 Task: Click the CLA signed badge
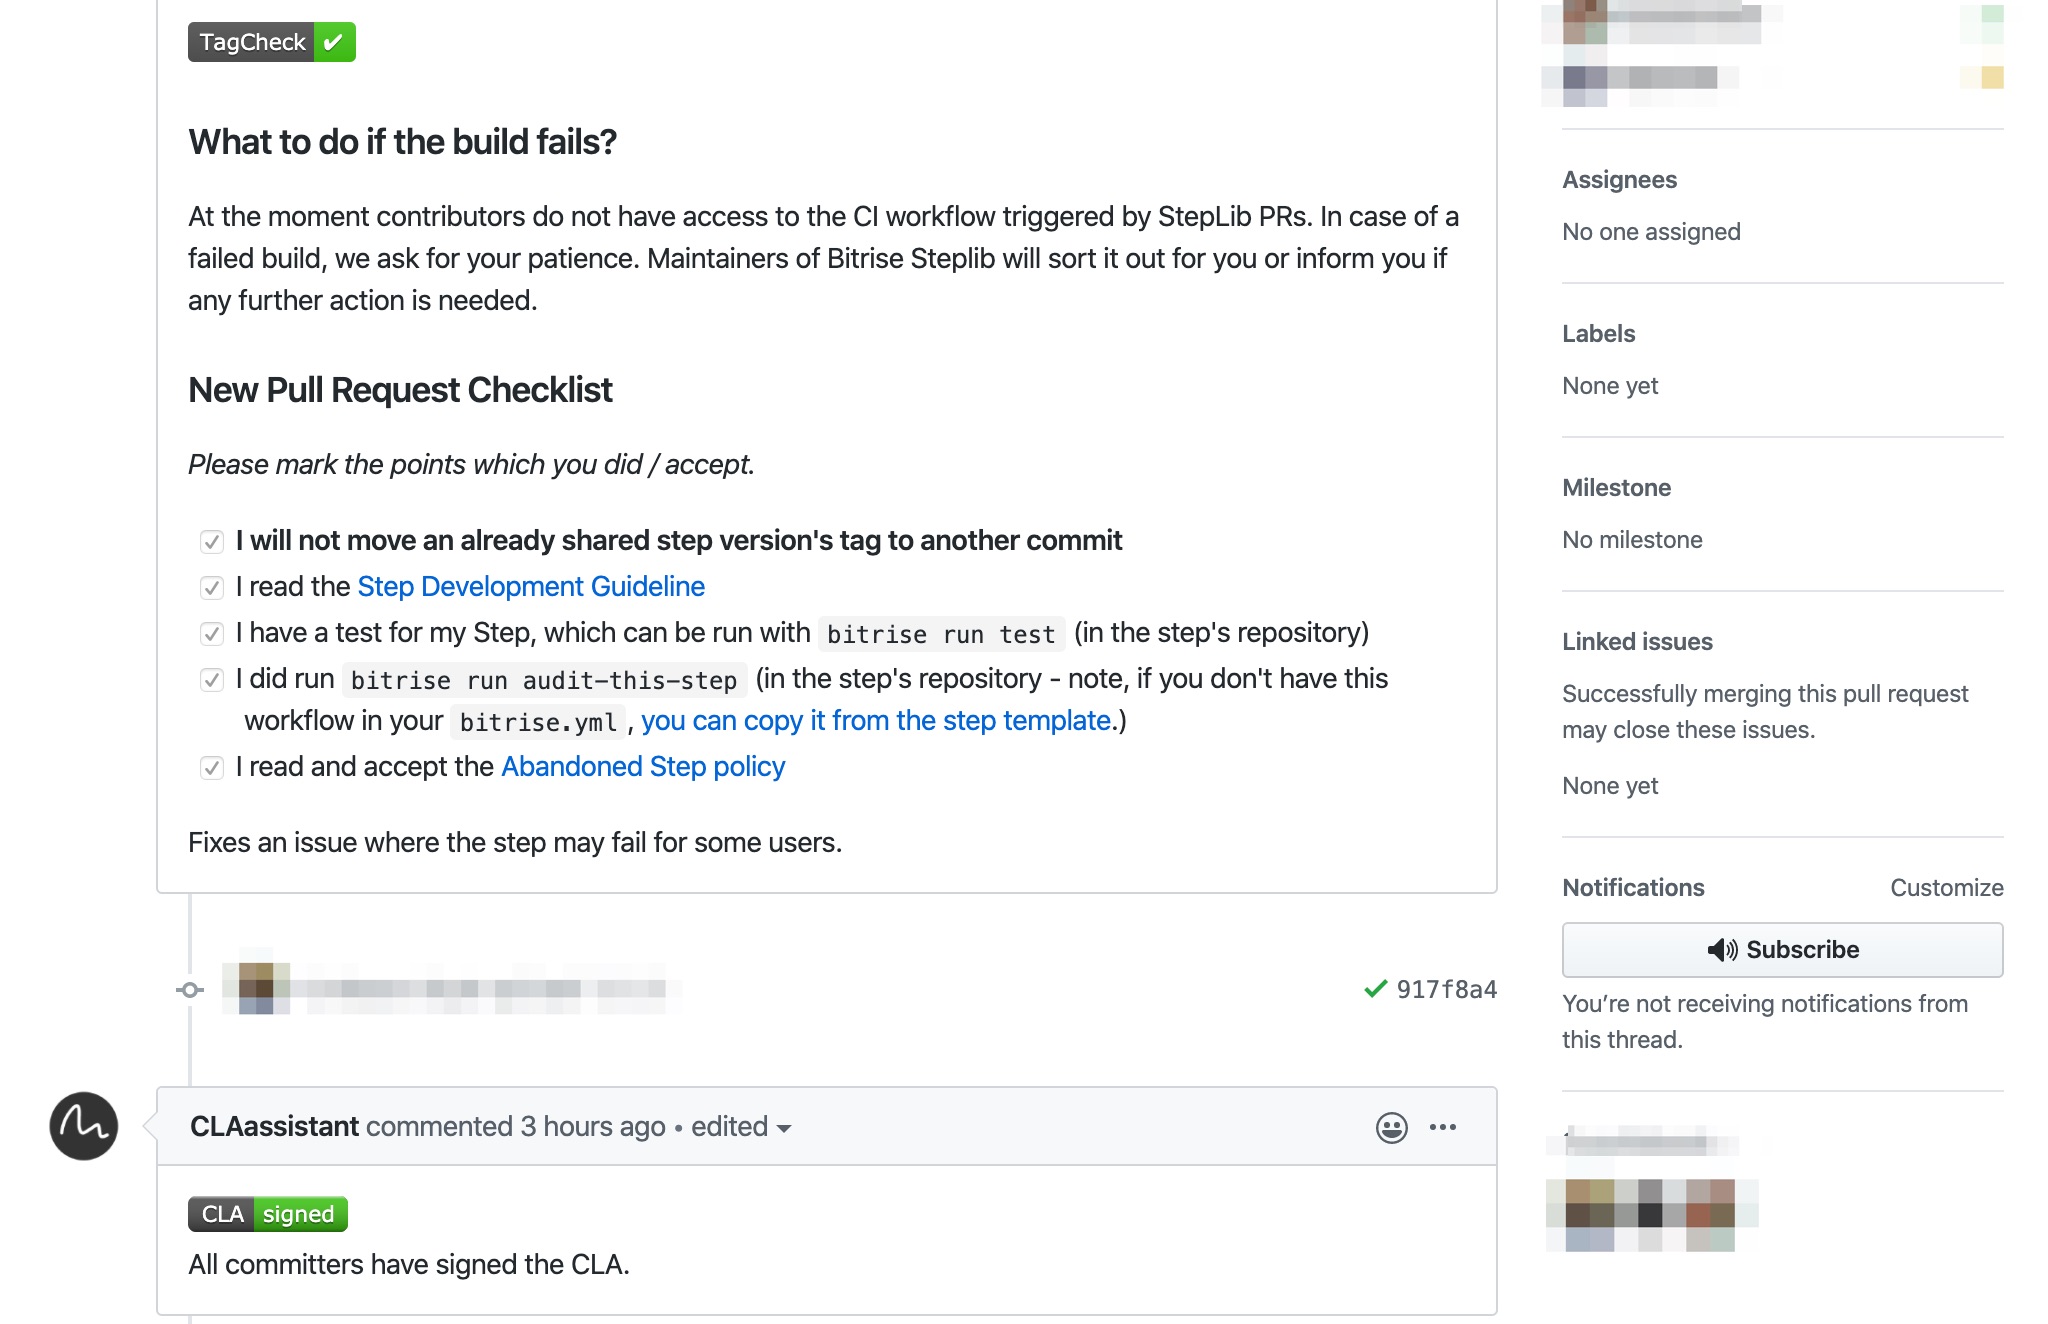pyautogui.click(x=268, y=1214)
